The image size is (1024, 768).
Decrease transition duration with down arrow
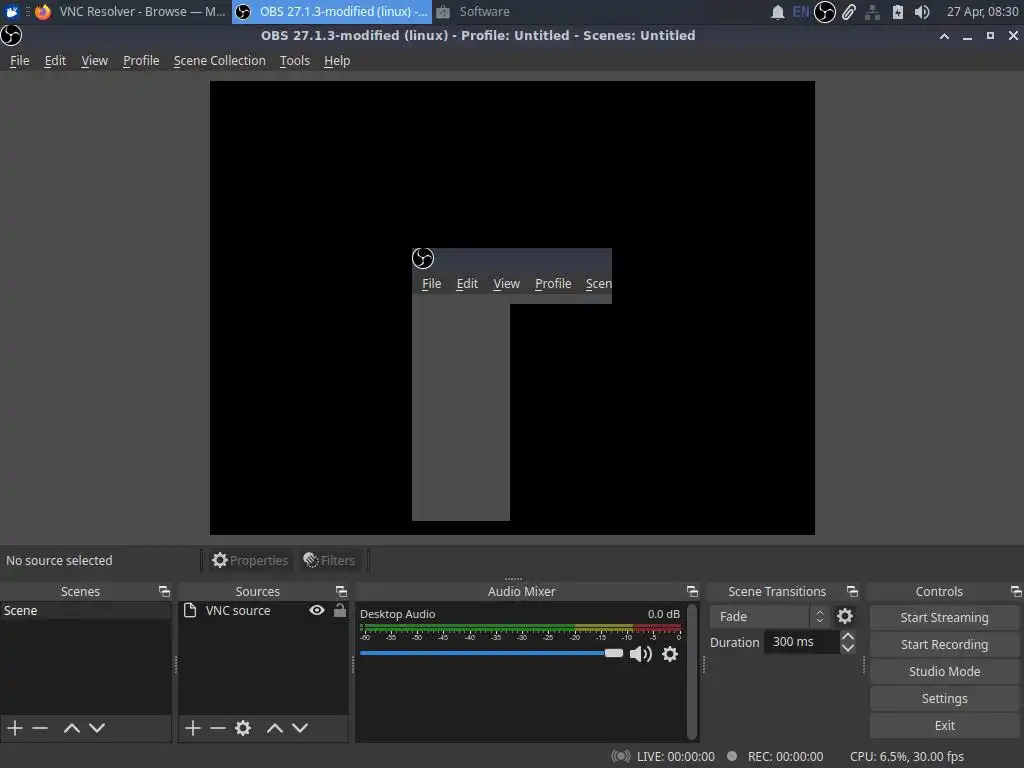(848, 648)
